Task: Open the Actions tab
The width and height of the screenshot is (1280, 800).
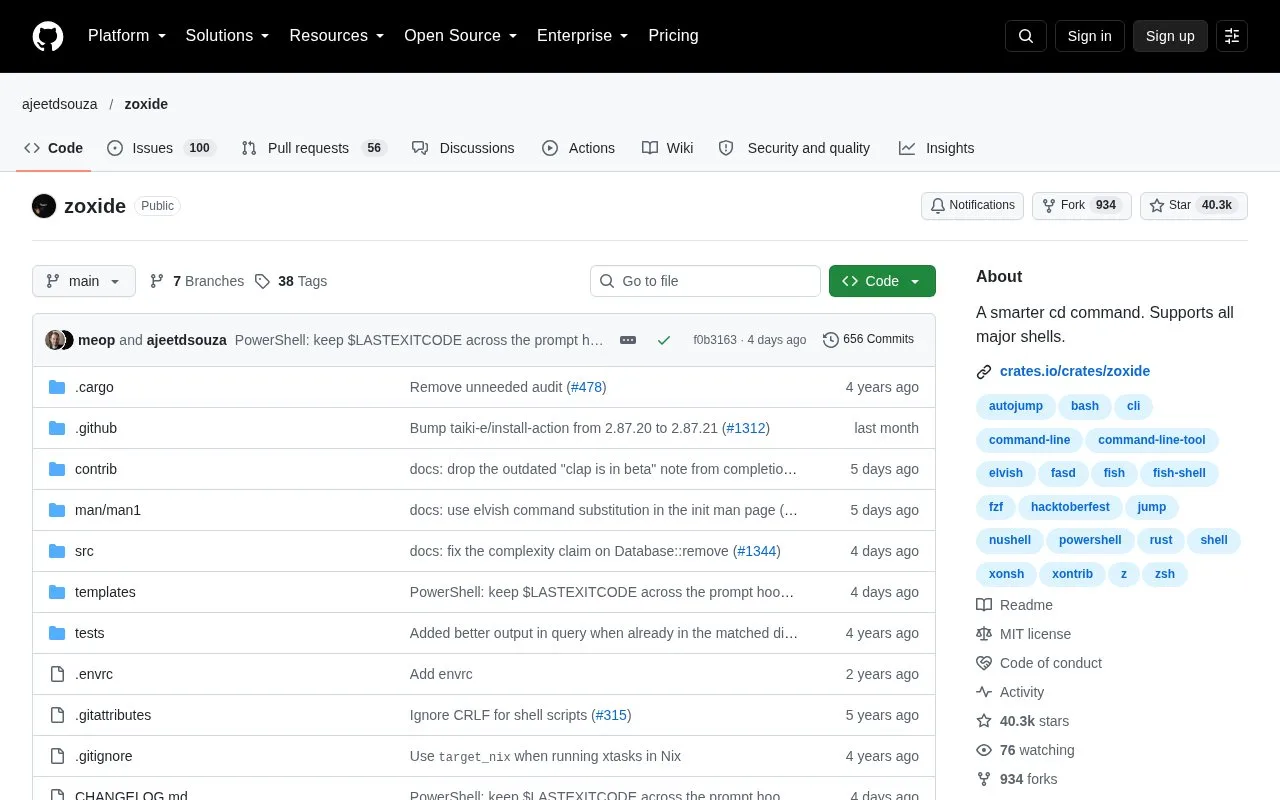Action: (x=579, y=148)
